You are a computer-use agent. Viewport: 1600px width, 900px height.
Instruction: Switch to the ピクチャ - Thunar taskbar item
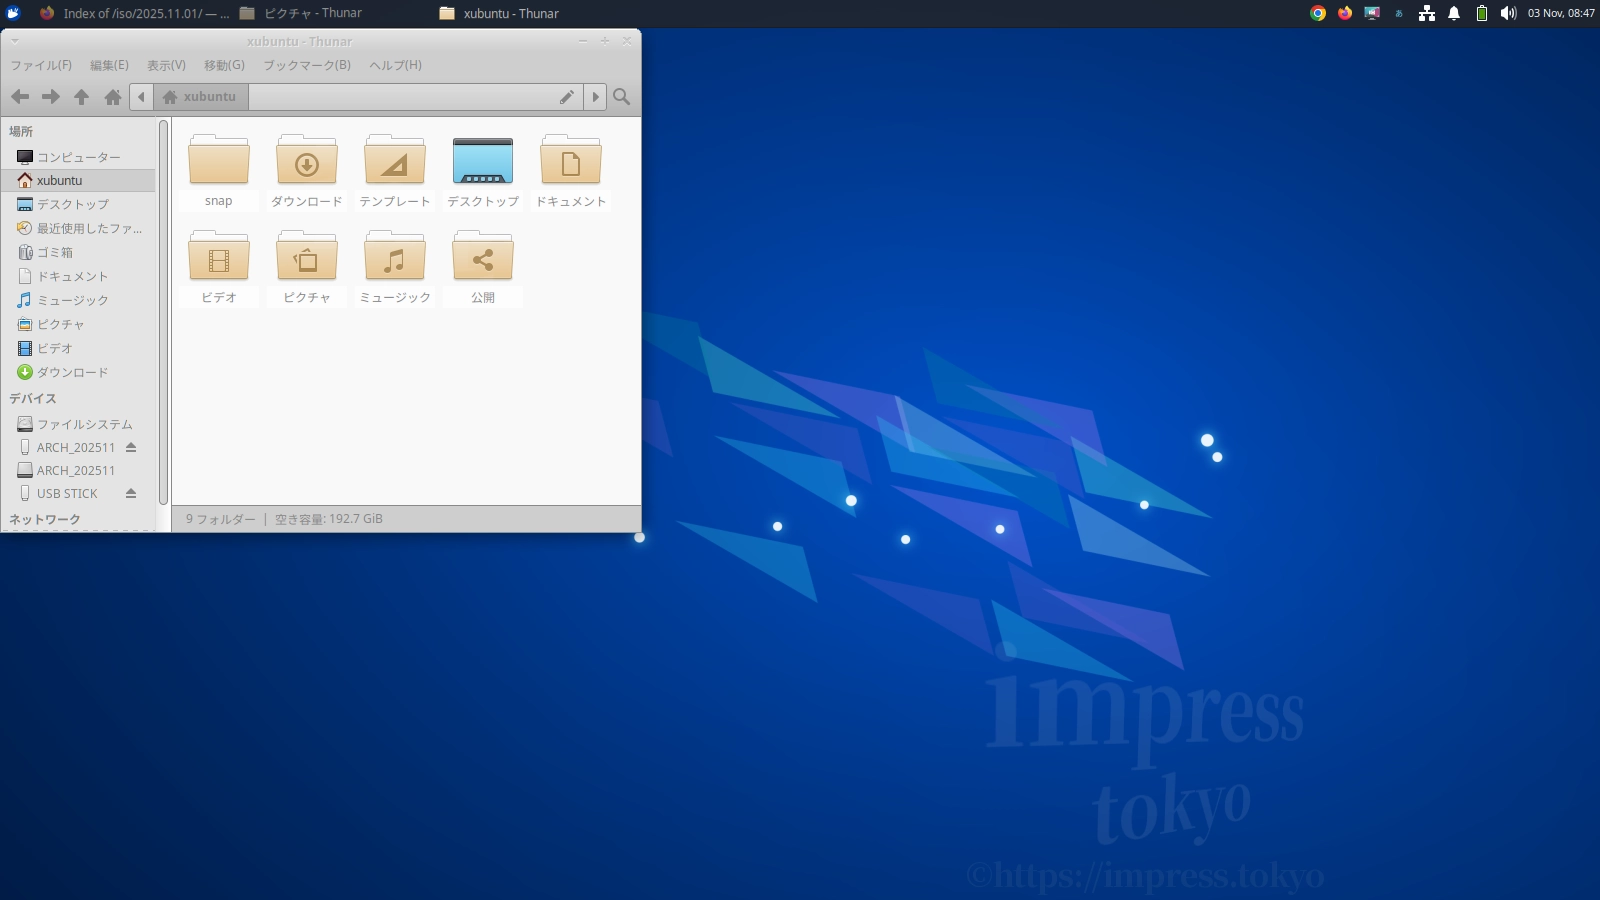[301, 13]
